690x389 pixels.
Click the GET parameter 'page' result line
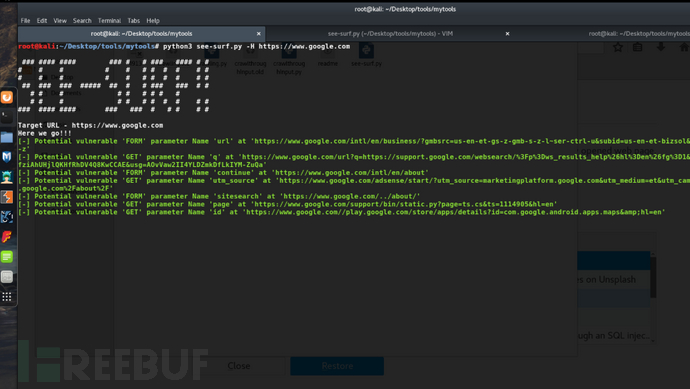(x=288, y=205)
